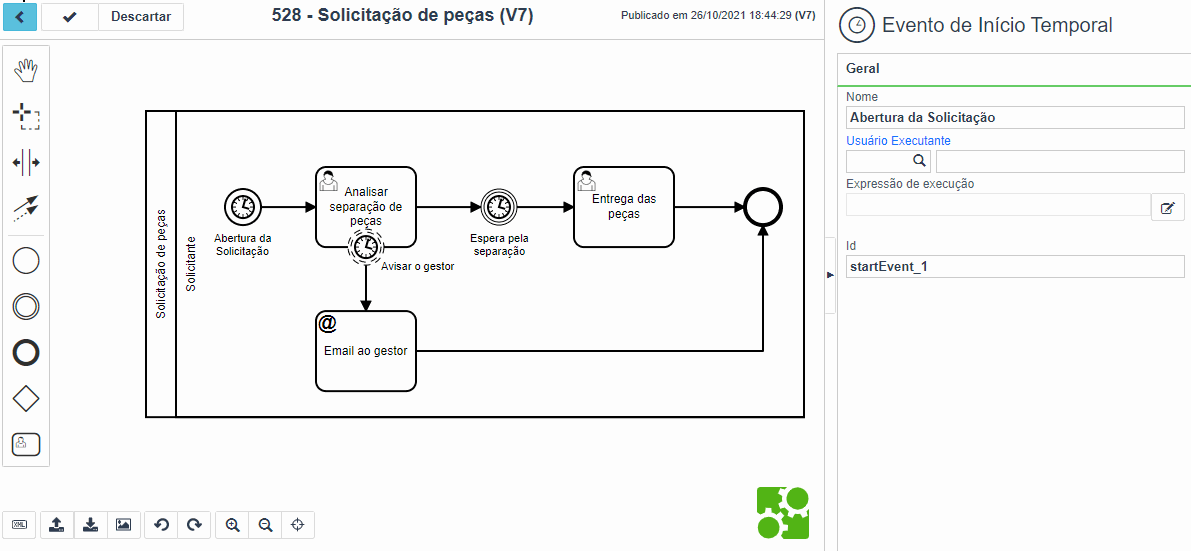Select the Entrega das peças task
1191x551 pixels.
coord(624,207)
